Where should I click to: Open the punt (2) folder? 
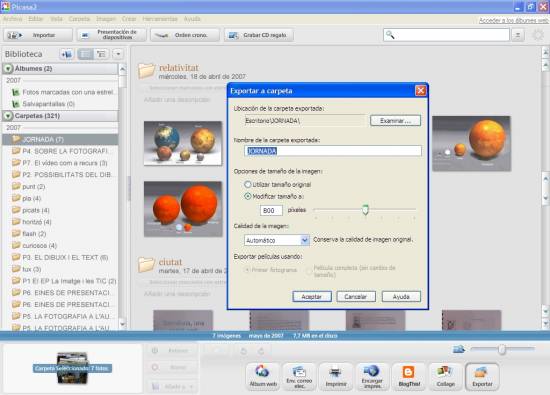pyautogui.click(x=29, y=187)
